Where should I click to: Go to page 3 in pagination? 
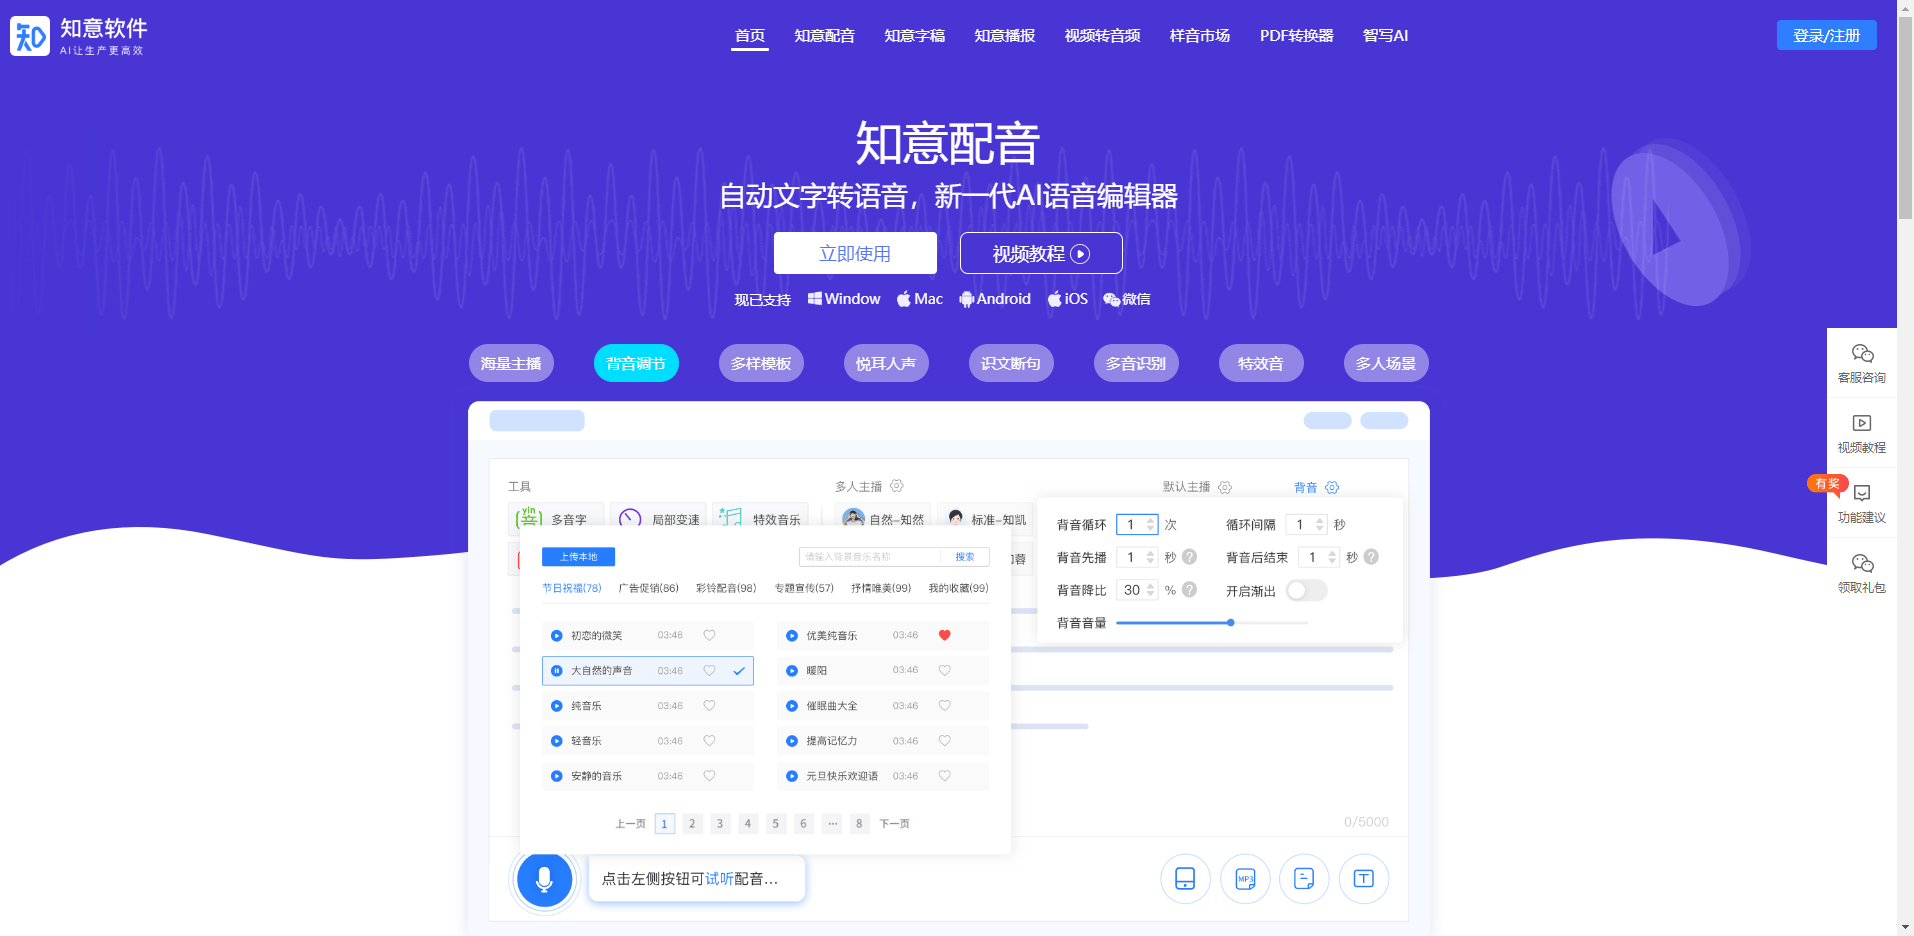(x=720, y=824)
